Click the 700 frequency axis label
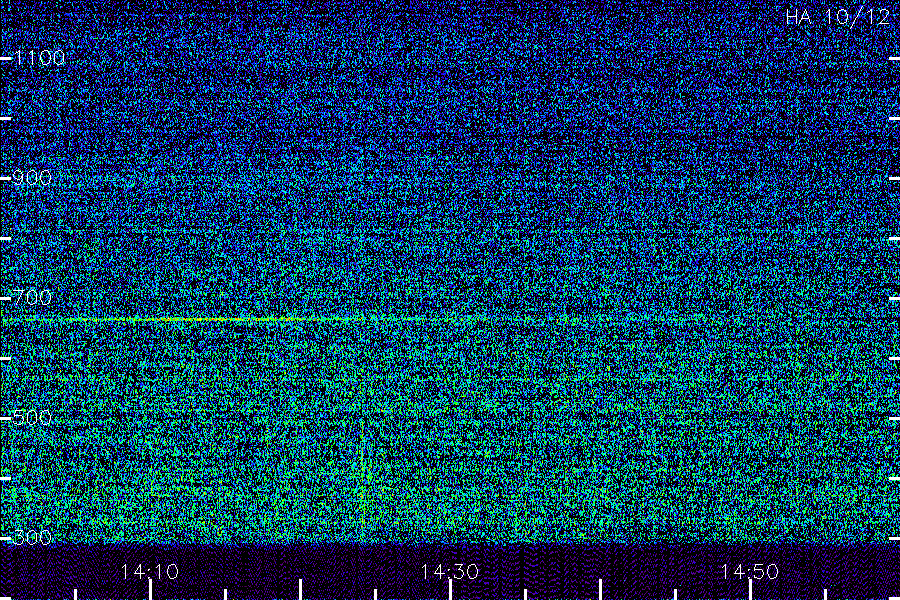The image size is (900, 600). coord(32,297)
